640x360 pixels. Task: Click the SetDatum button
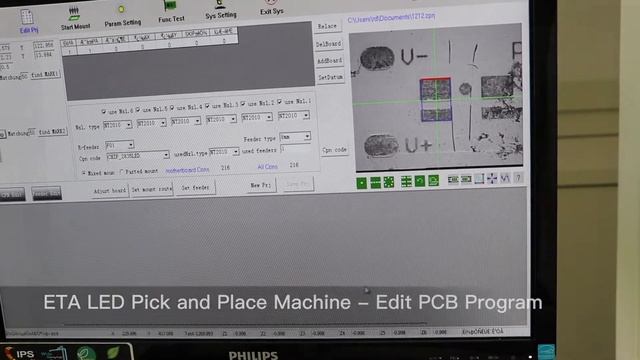pyautogui.click(x=330, y=77)
